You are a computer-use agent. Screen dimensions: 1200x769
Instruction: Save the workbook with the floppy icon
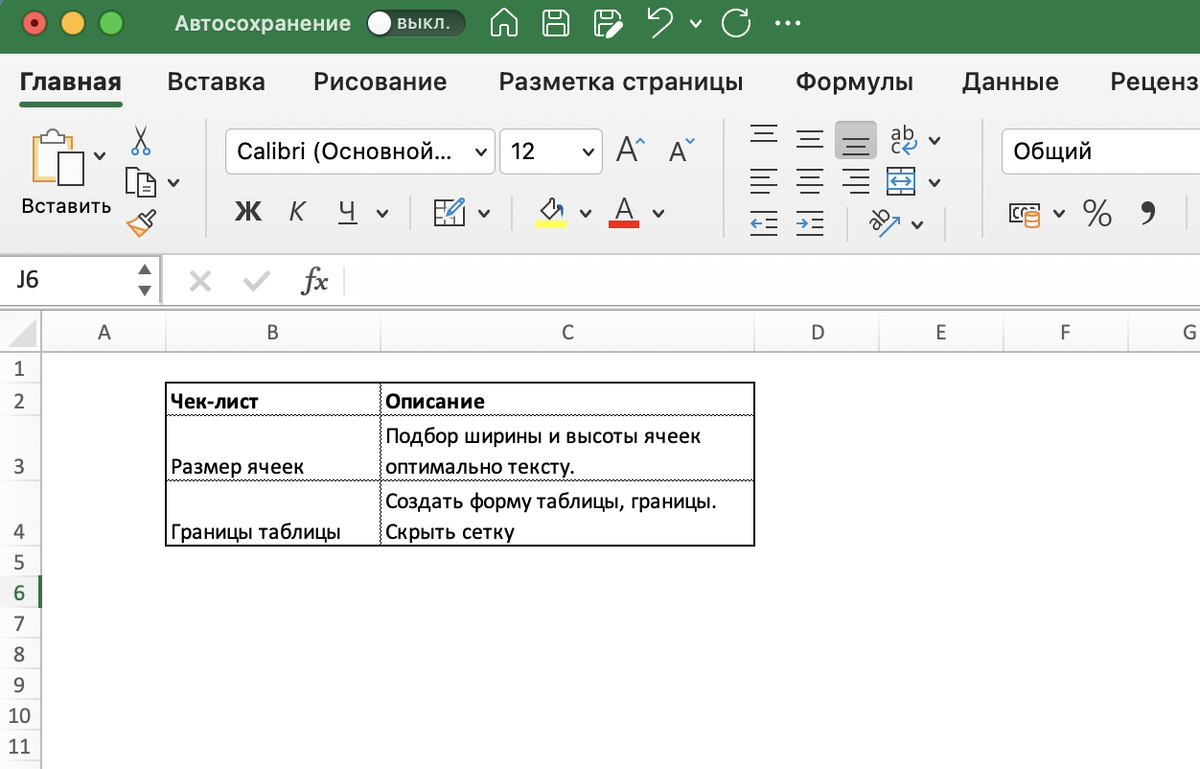point(555,23)
